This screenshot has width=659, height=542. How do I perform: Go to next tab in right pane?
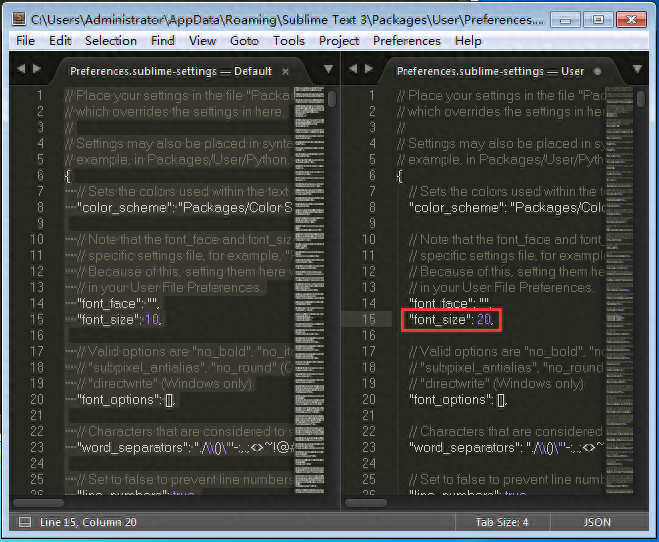[x=369, y=68]
